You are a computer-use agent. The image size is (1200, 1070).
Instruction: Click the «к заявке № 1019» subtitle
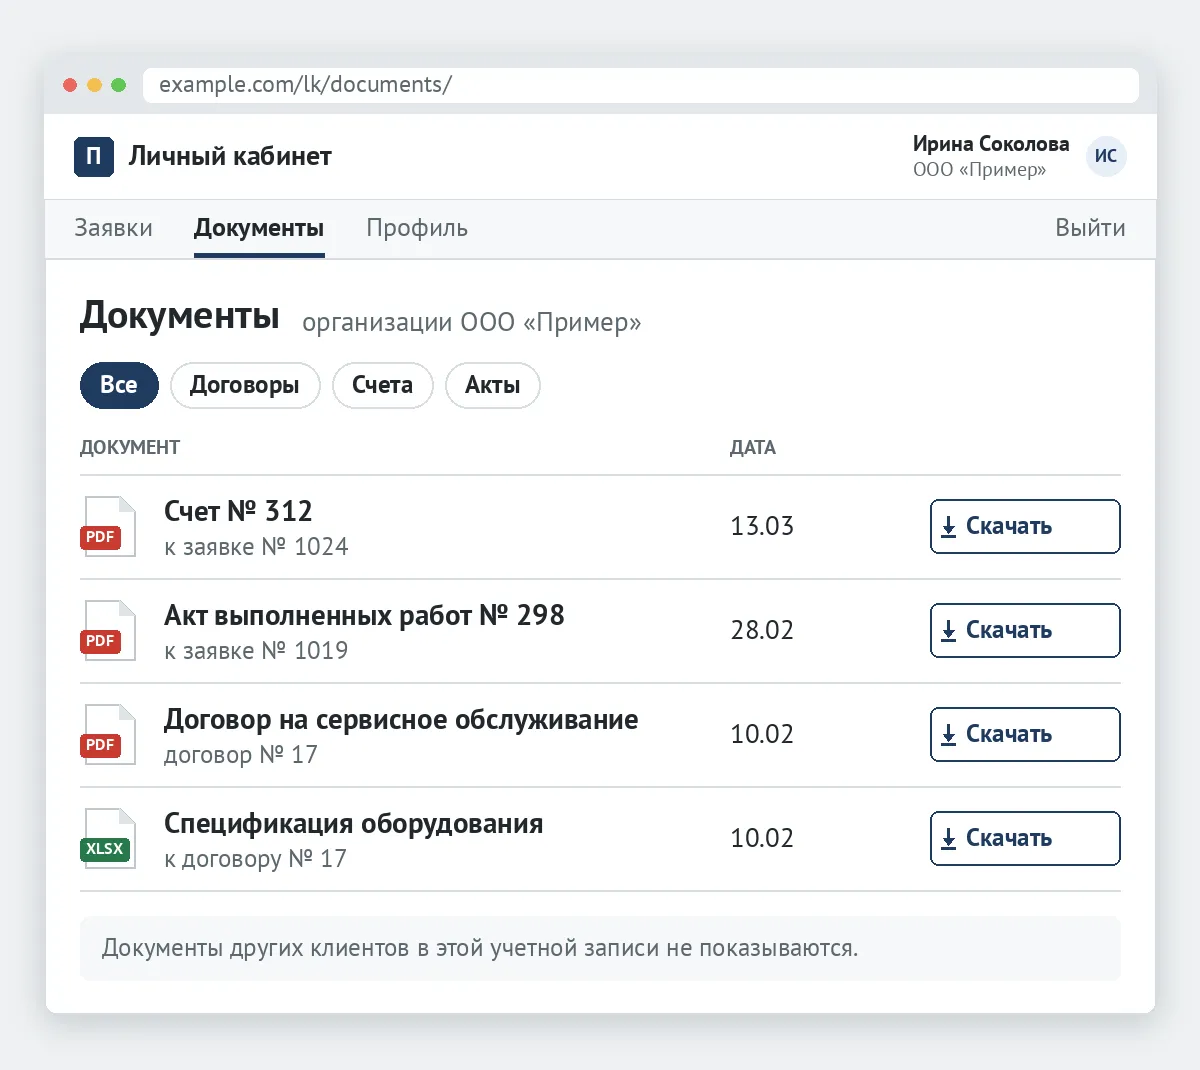tap(256, 651)
